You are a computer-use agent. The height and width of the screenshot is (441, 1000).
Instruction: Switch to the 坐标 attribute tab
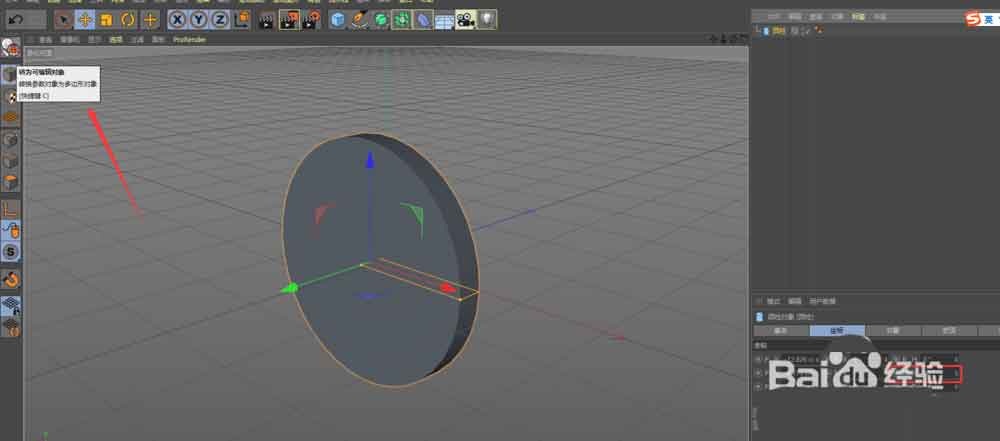837,331
